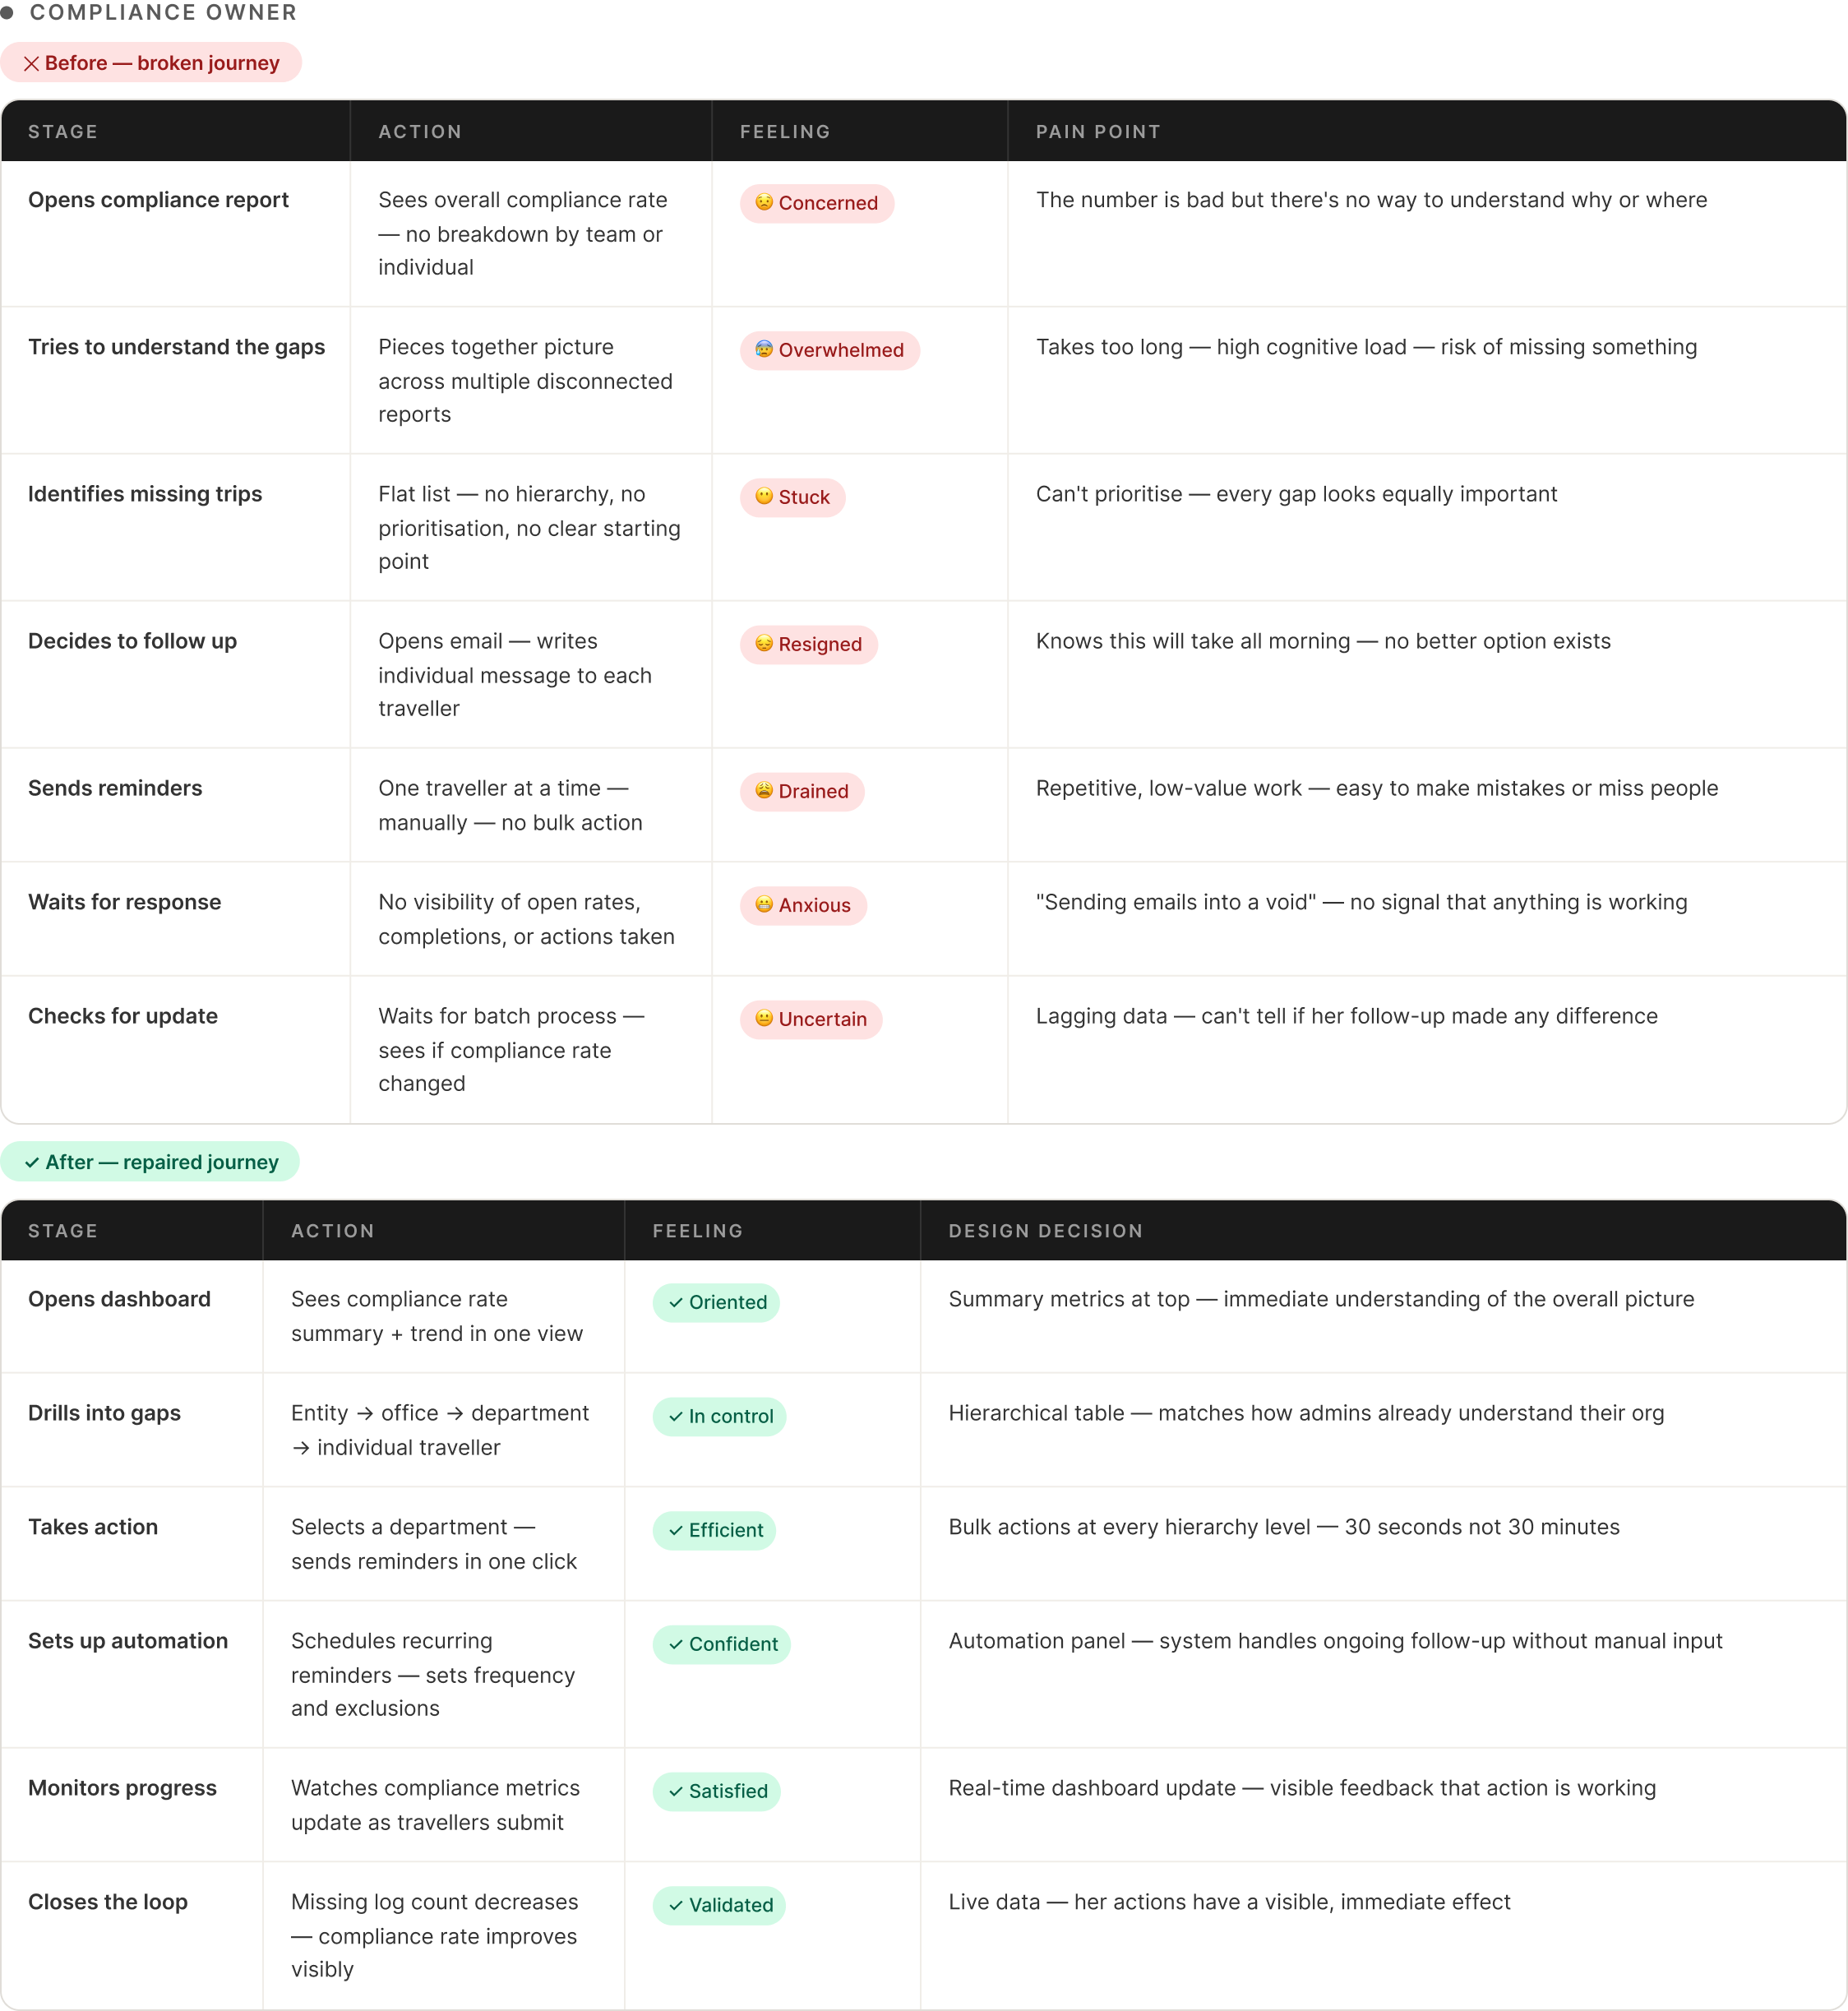Click the Concerned emoji icon
This screenshot has height=2011, width=1848.
(764, 203)
